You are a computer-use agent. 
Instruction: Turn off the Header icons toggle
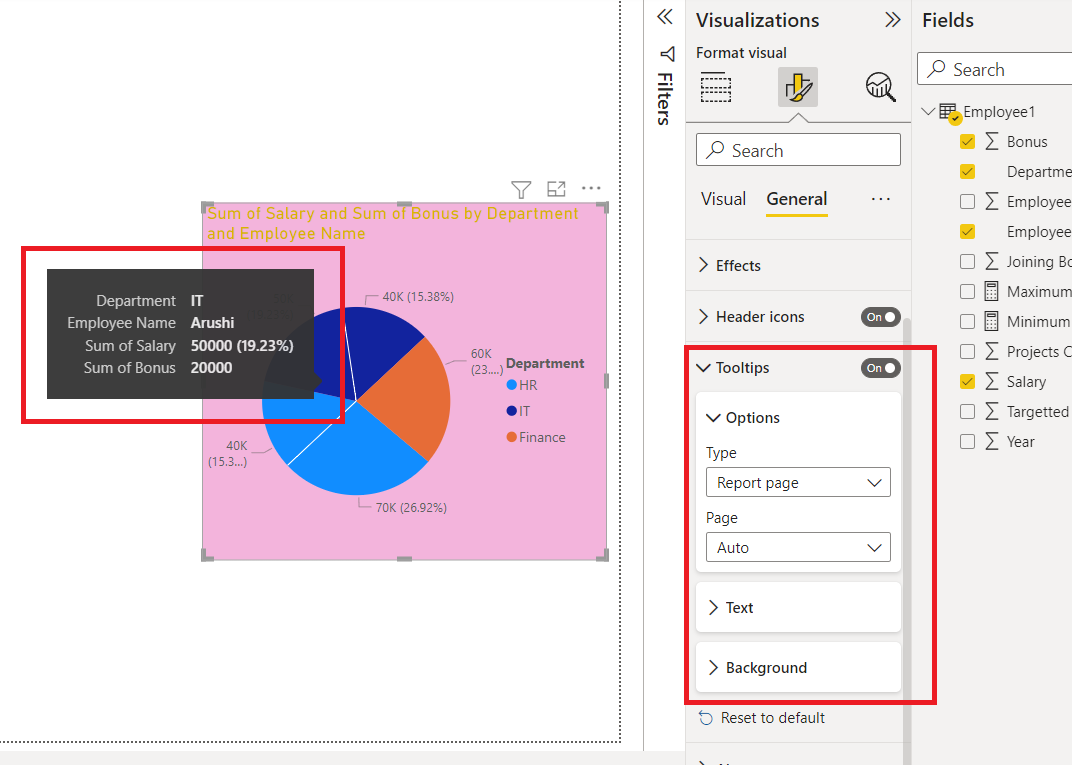[881, 317]
